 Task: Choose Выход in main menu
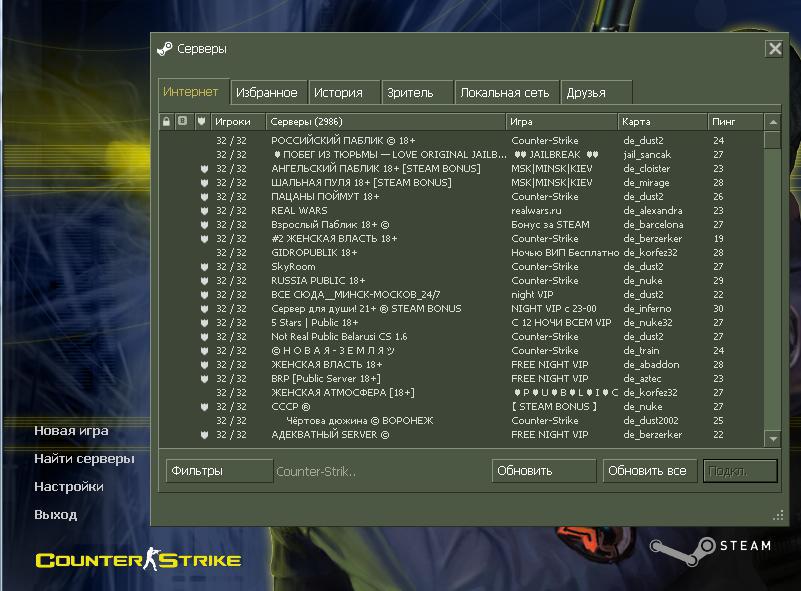coord(55,514)
